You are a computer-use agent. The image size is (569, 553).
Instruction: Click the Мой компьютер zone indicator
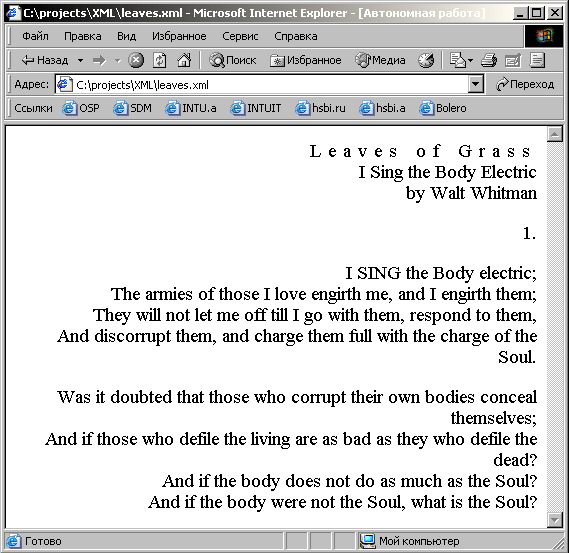(410, 541)
